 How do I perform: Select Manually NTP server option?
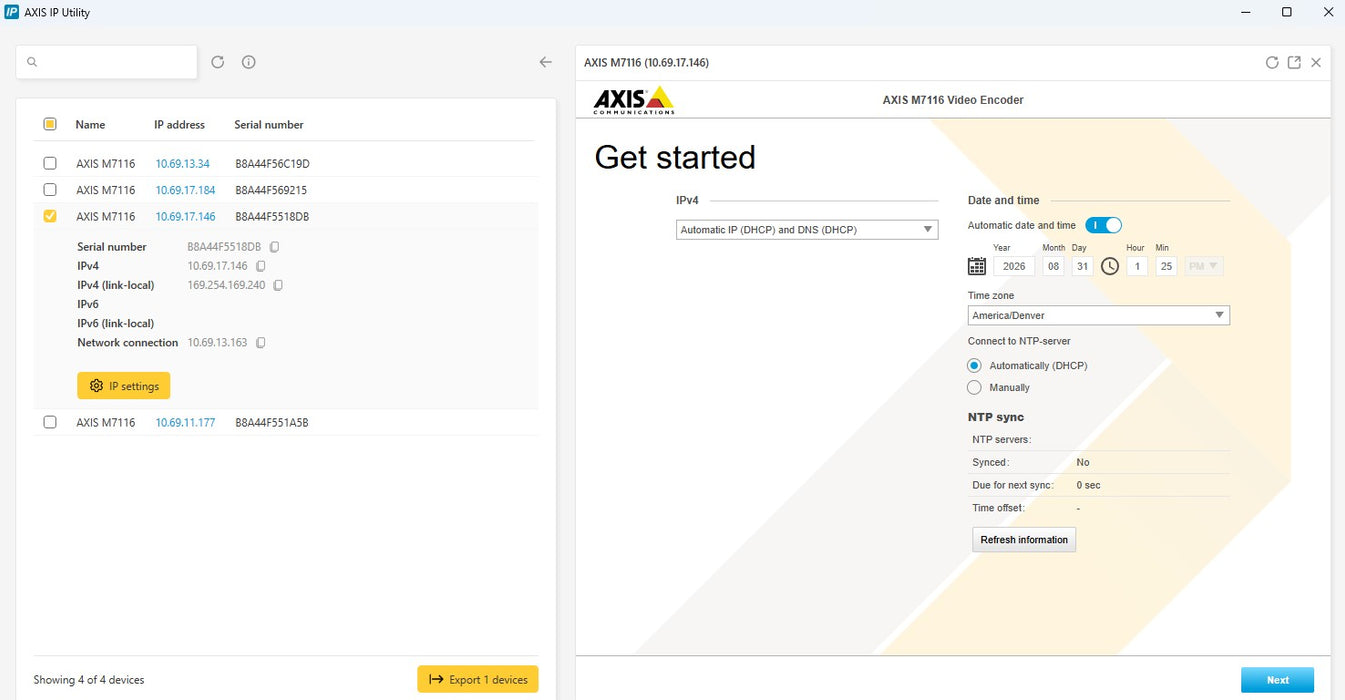coord(975,387)
